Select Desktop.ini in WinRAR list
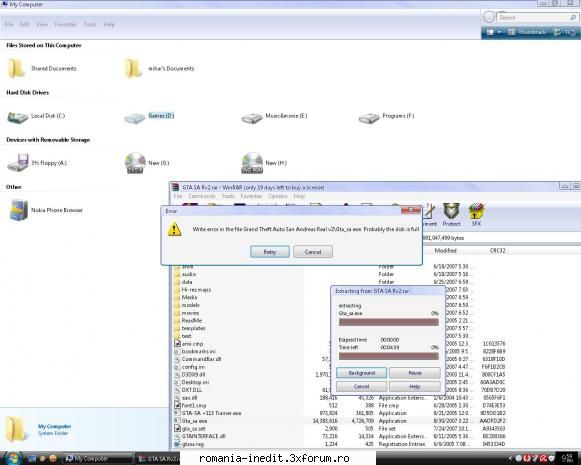 (195, 382)
